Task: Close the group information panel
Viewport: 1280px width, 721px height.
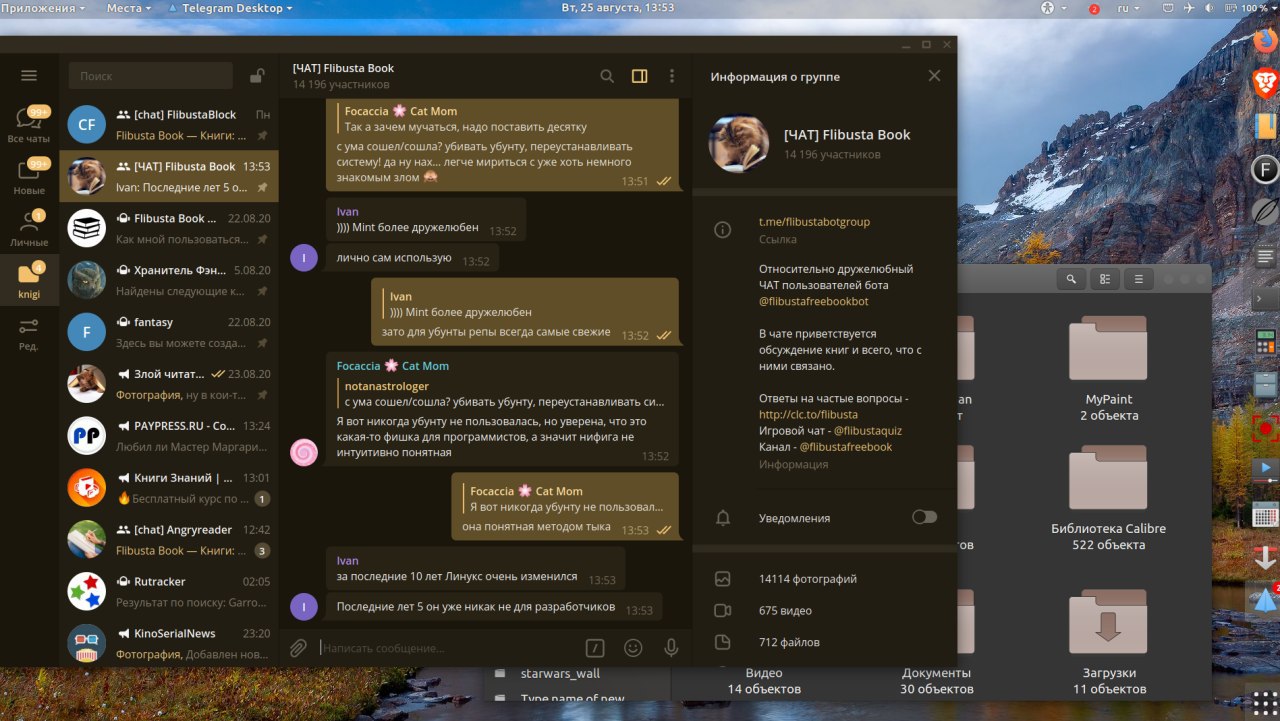Action: click(934, 76)
